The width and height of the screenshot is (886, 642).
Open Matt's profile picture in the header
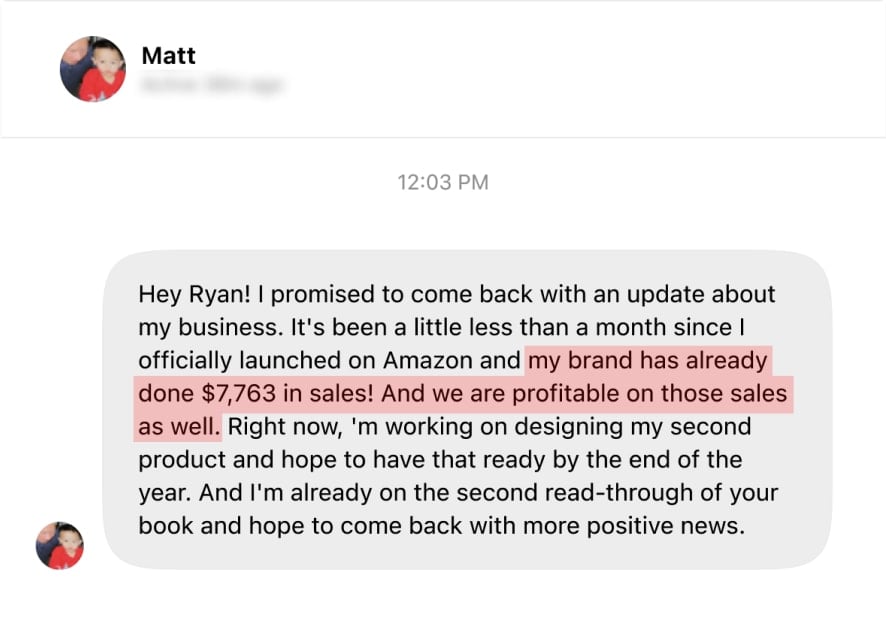(x=93, y=69)
